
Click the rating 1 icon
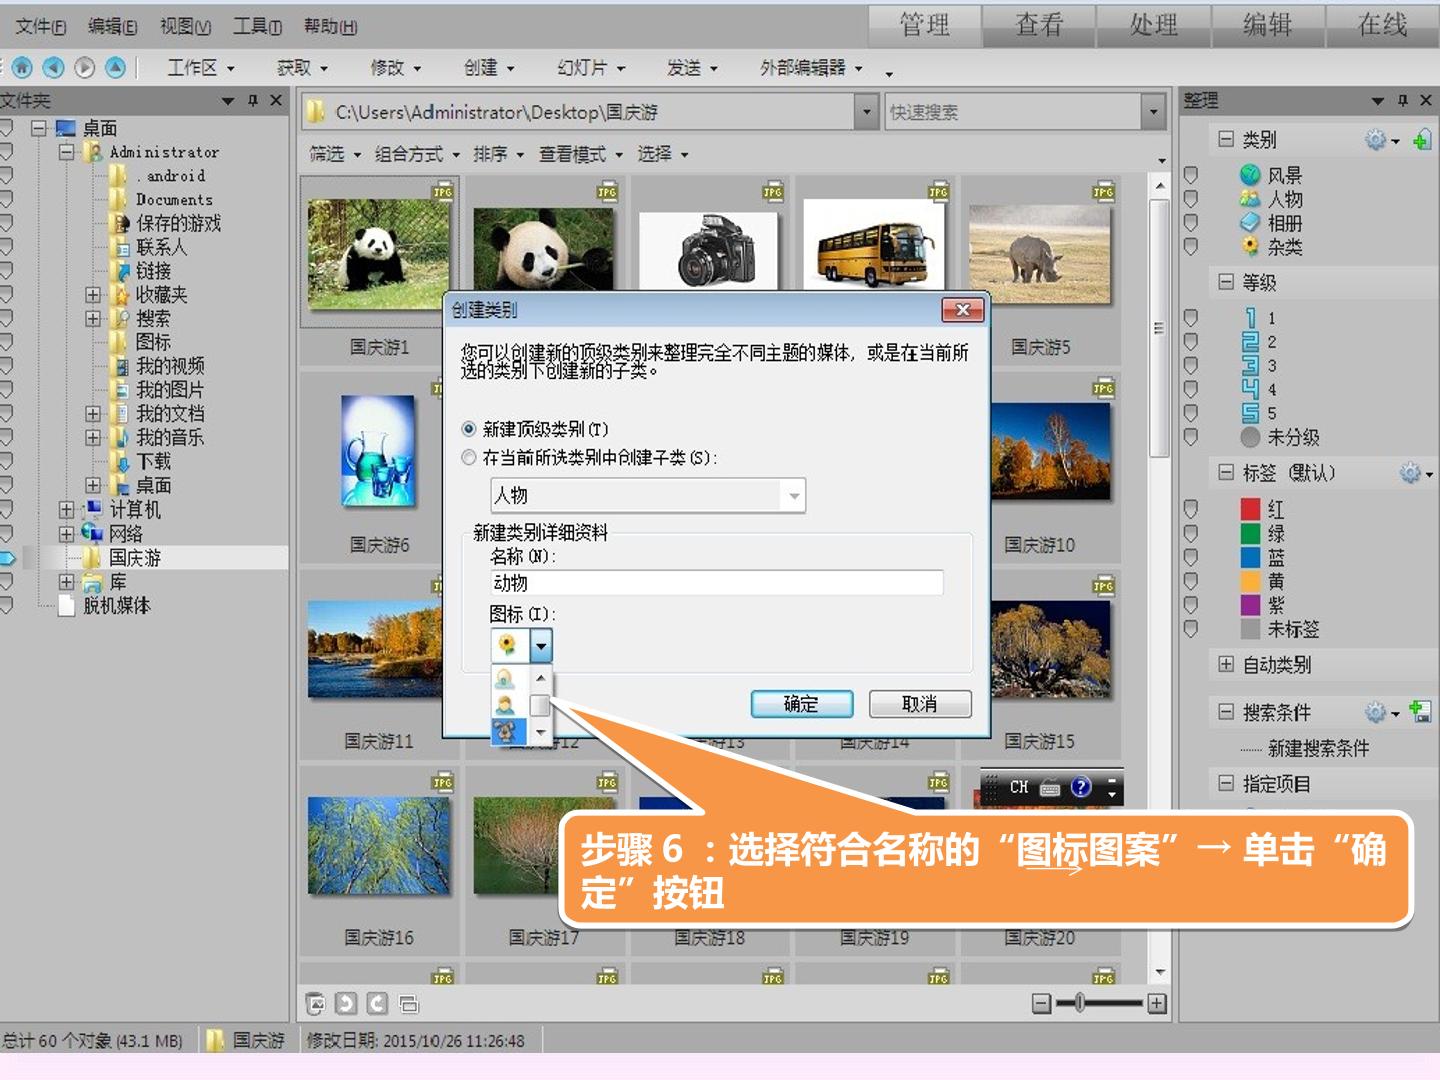[1250, 318]
